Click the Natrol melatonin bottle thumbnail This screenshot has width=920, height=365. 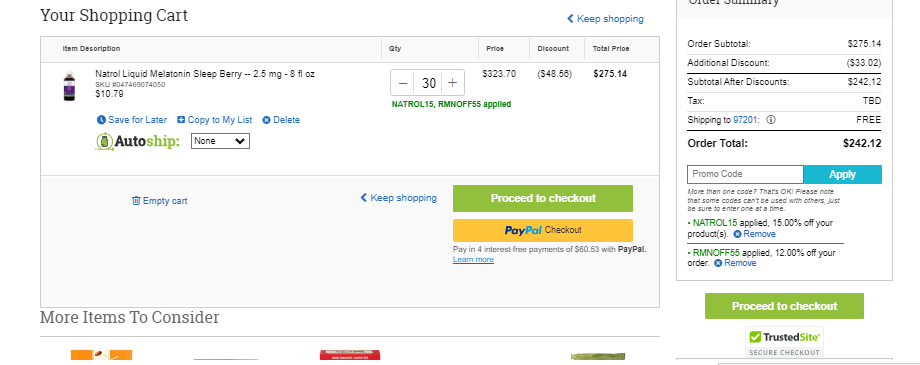(x=70, y=86)
